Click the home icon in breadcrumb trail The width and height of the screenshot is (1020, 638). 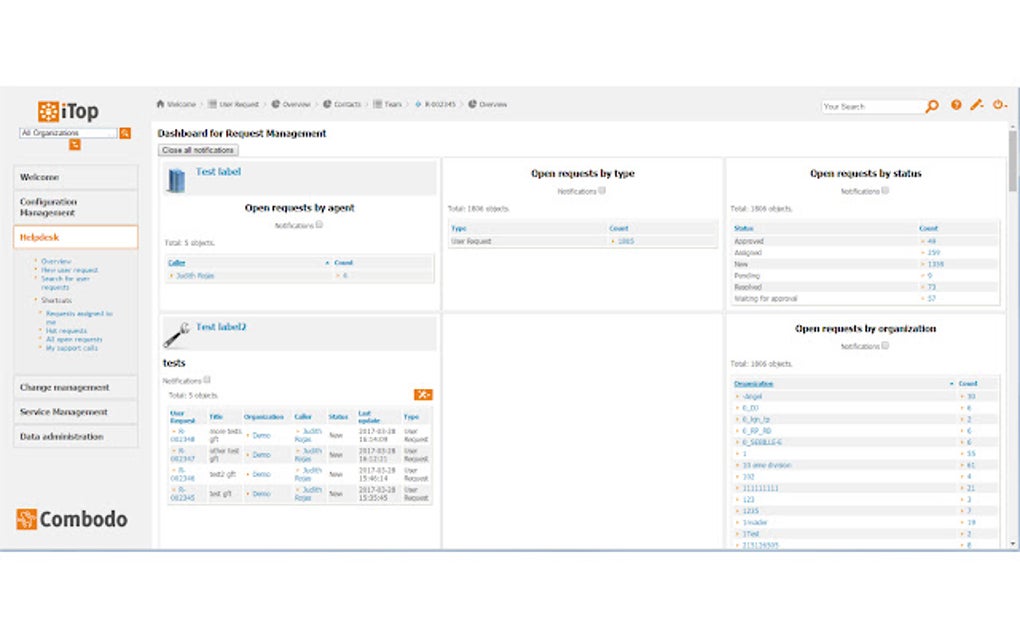pyautogui.click(x=161, y=104)
